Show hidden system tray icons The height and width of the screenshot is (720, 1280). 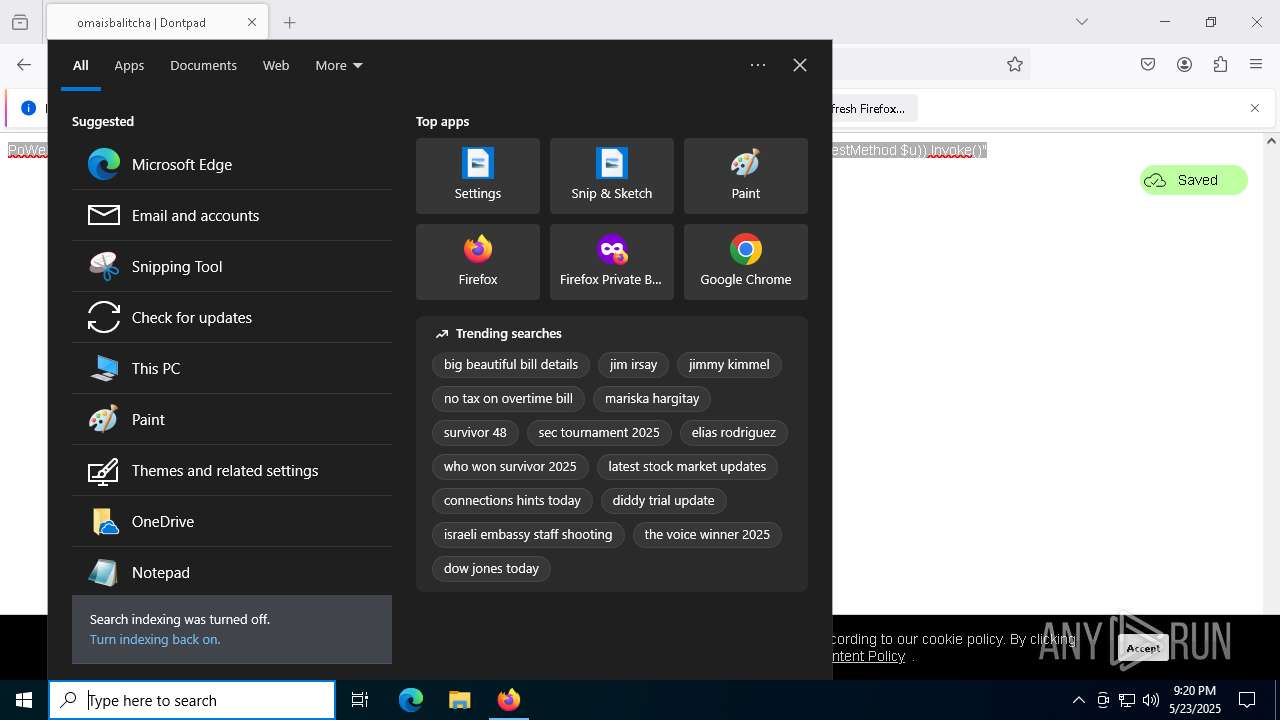point(1078,700)
